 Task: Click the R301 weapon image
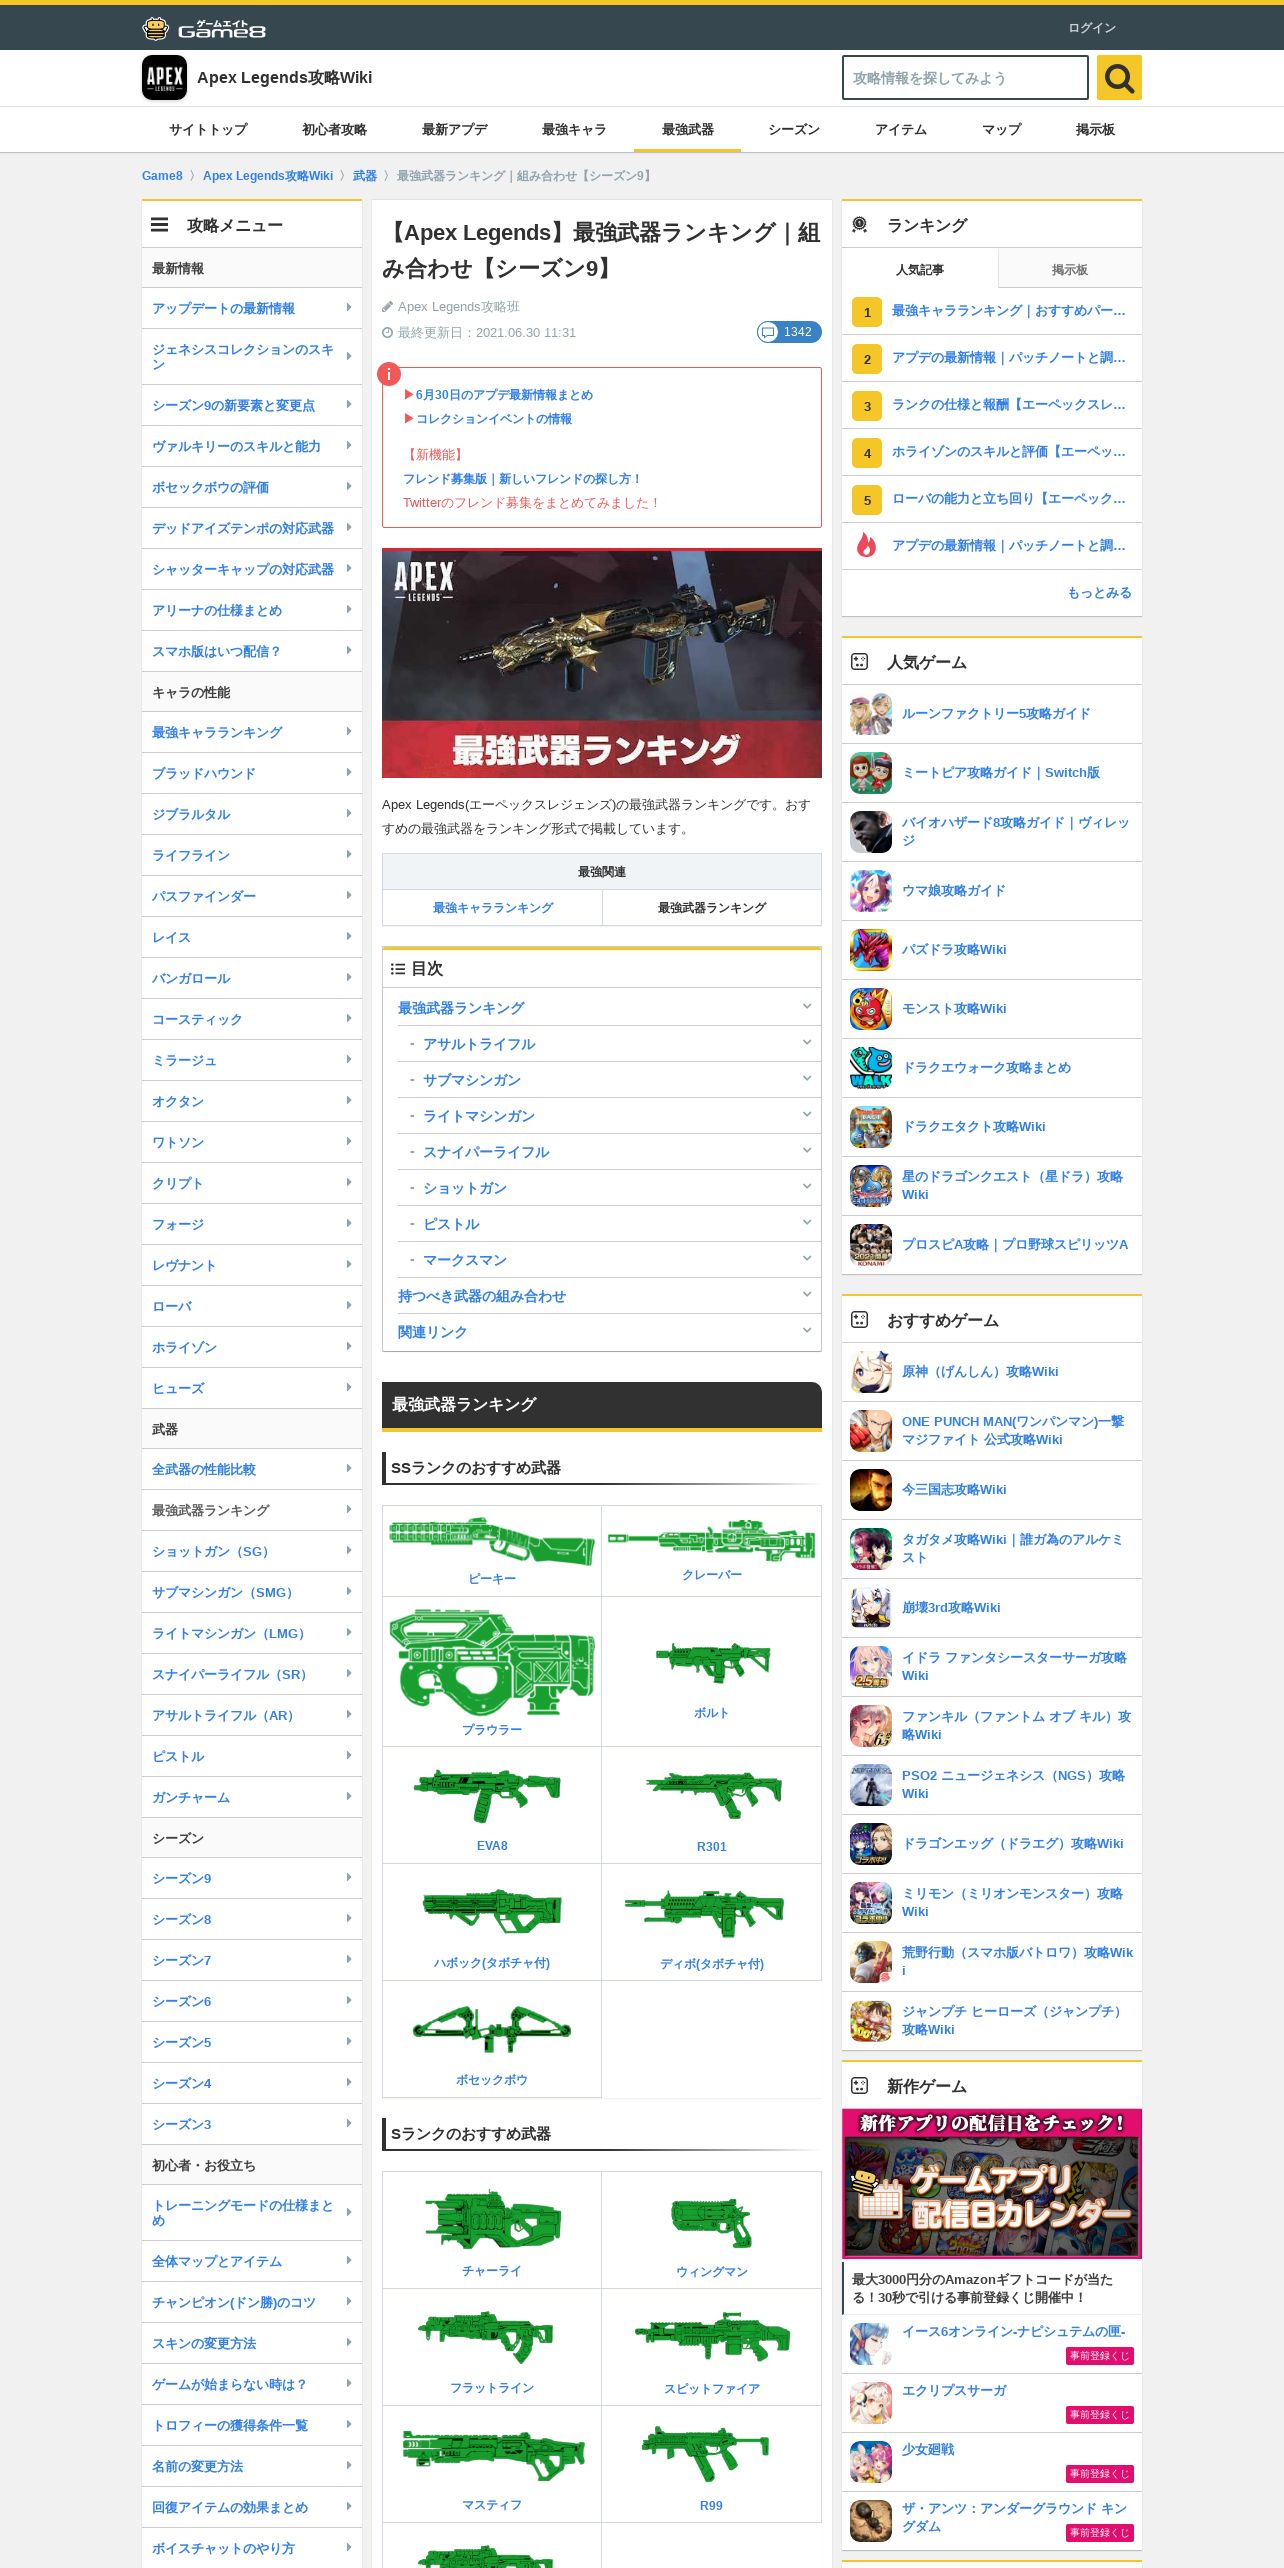[714, 1795]
